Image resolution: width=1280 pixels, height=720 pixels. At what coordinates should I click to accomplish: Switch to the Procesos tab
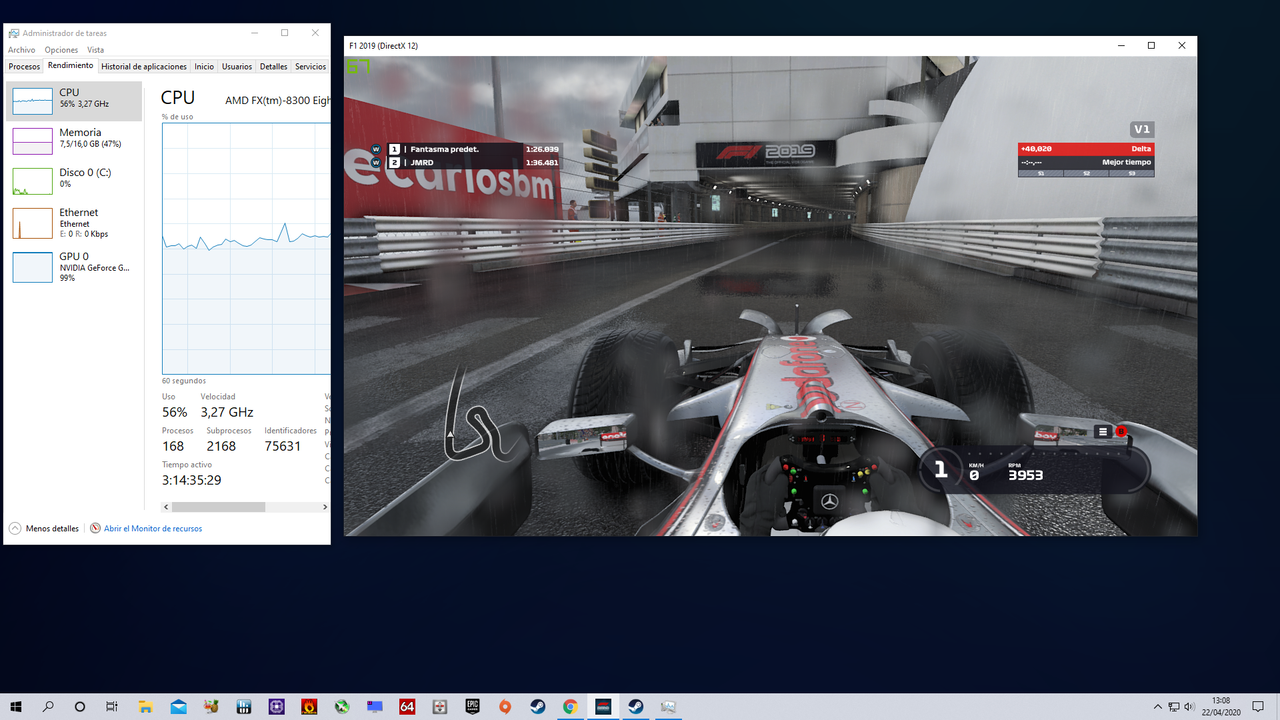[24, 67]
